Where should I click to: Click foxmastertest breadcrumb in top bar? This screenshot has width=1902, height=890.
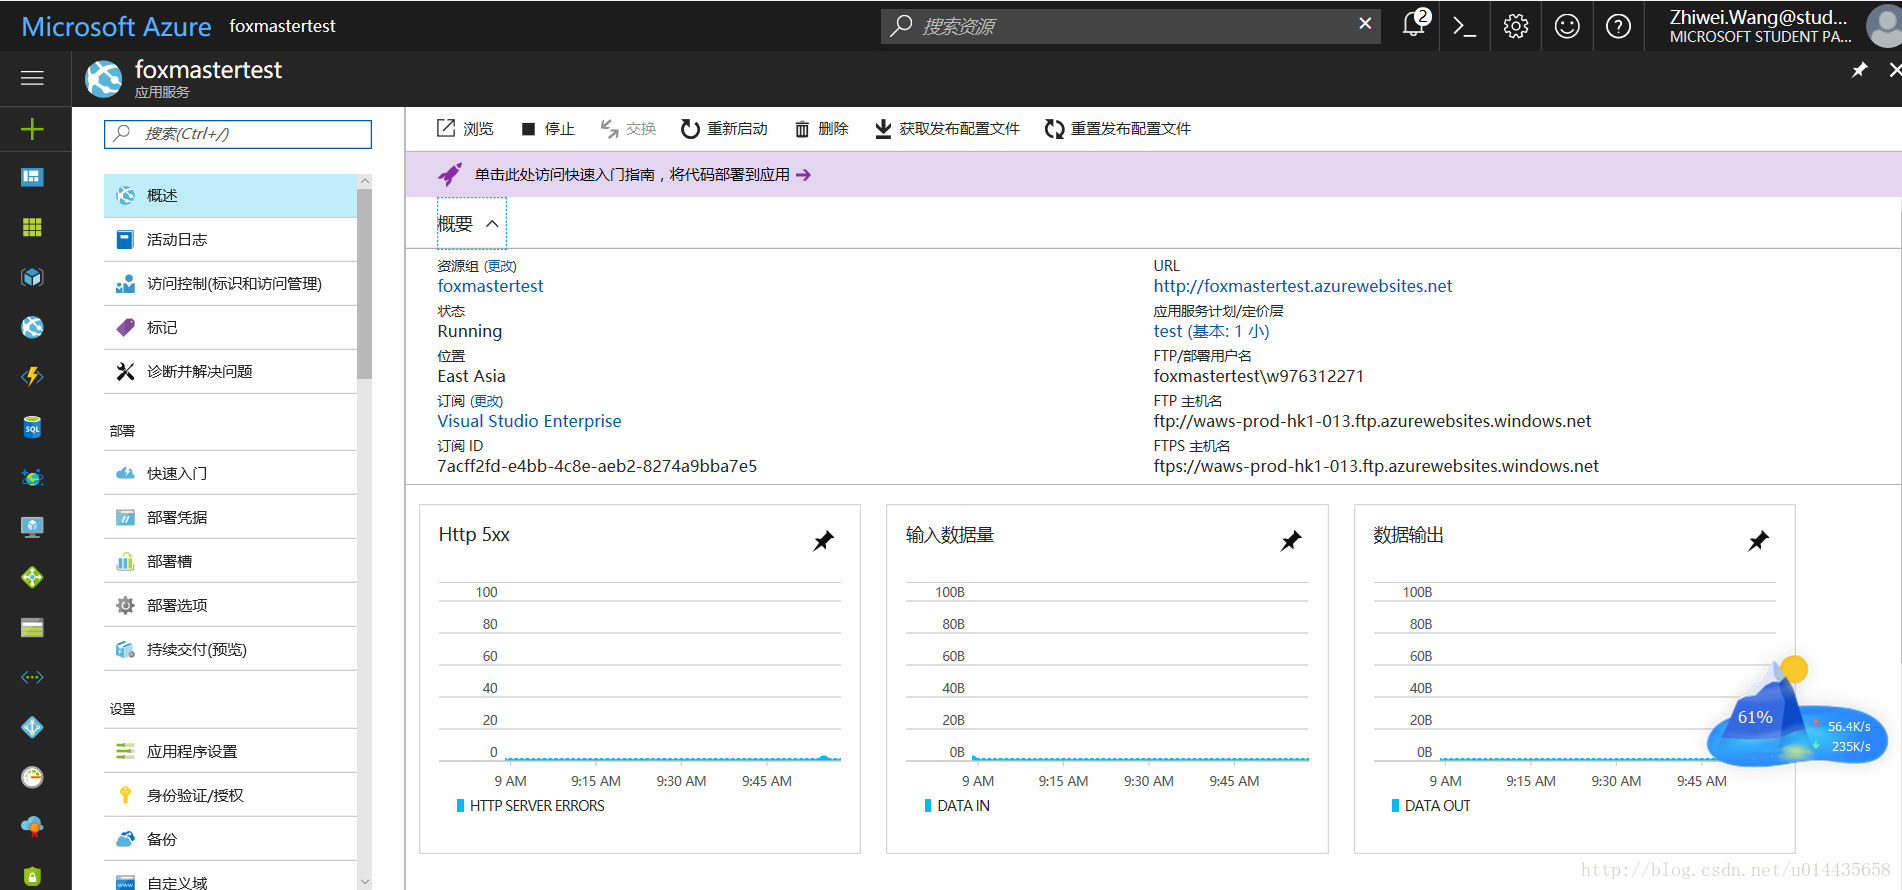282,26
